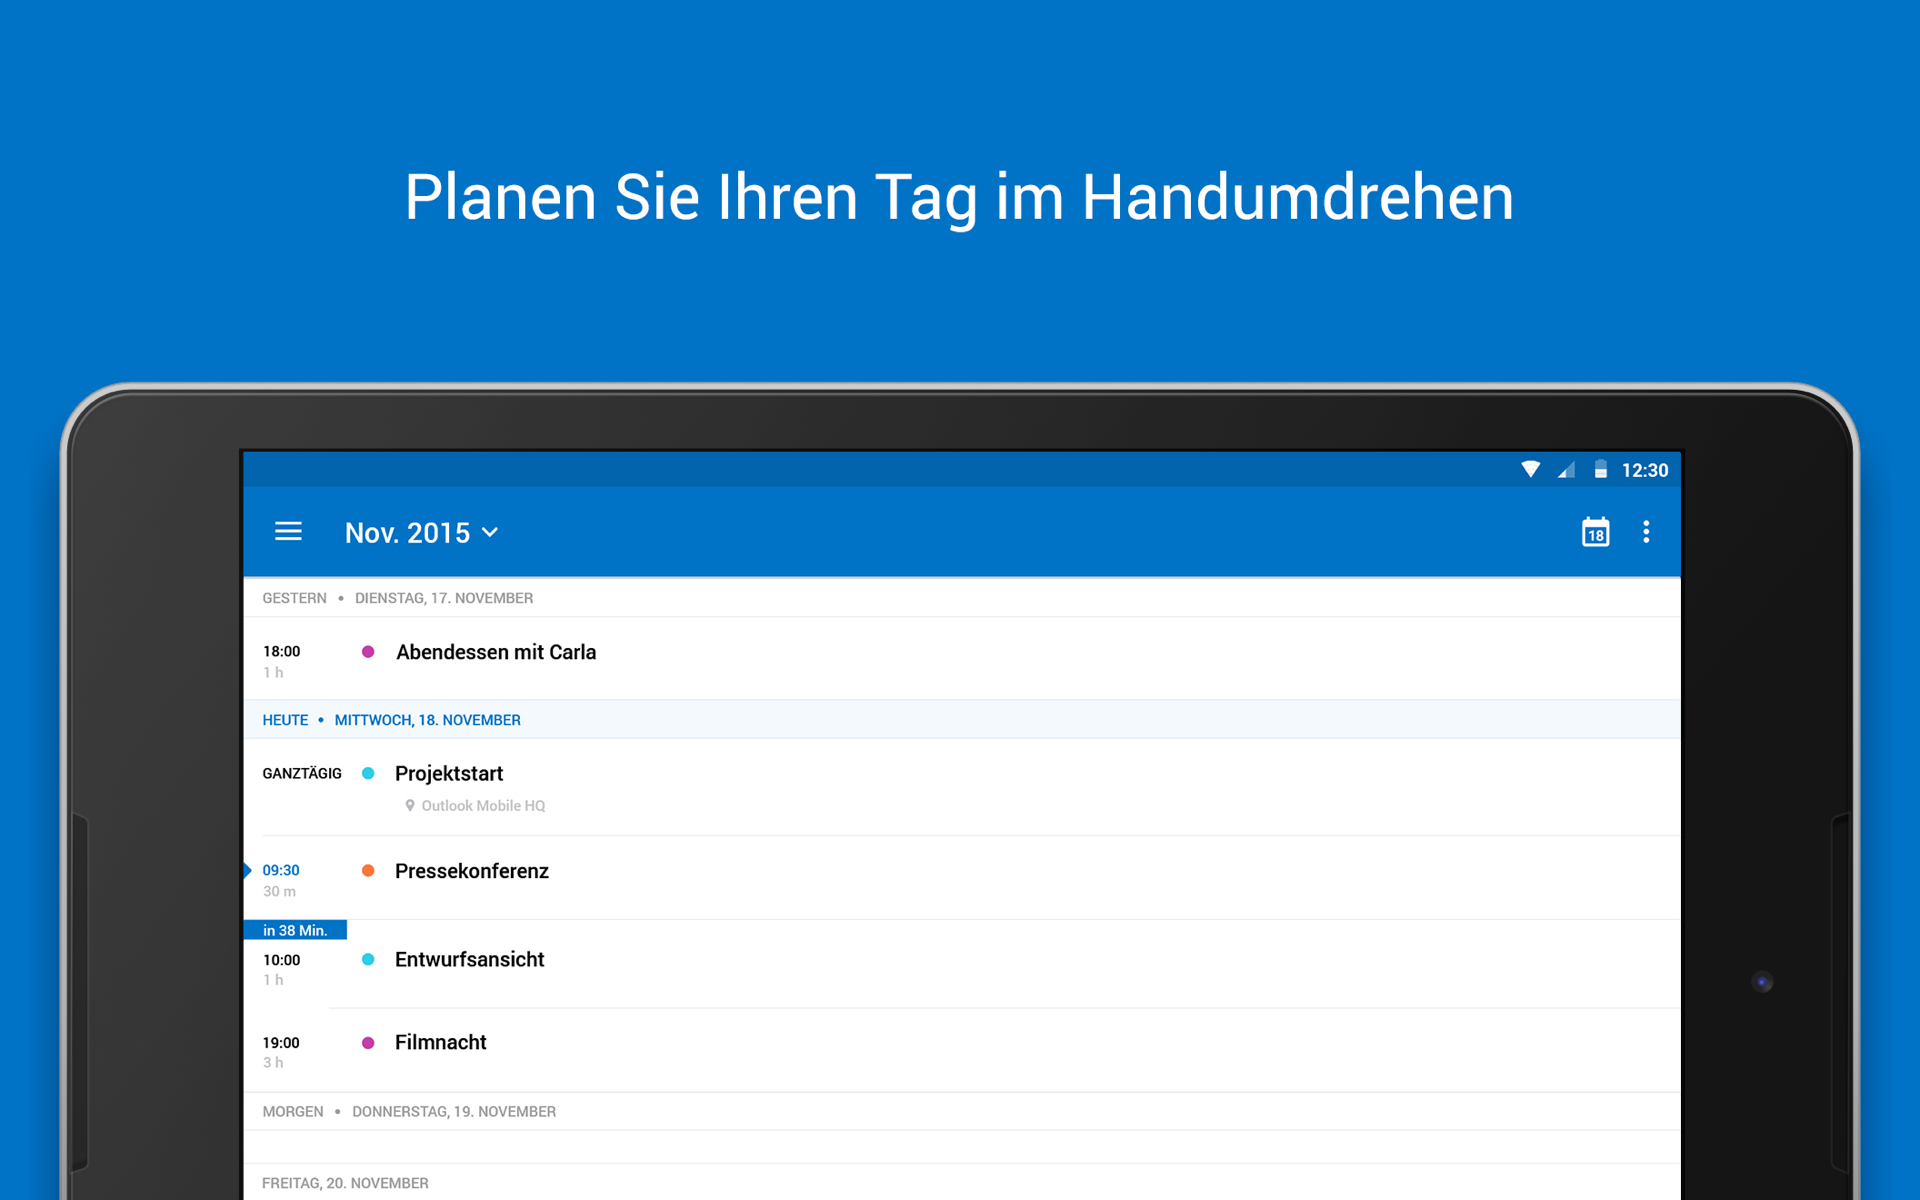Tap the blue current-time arrow marker

248,871
